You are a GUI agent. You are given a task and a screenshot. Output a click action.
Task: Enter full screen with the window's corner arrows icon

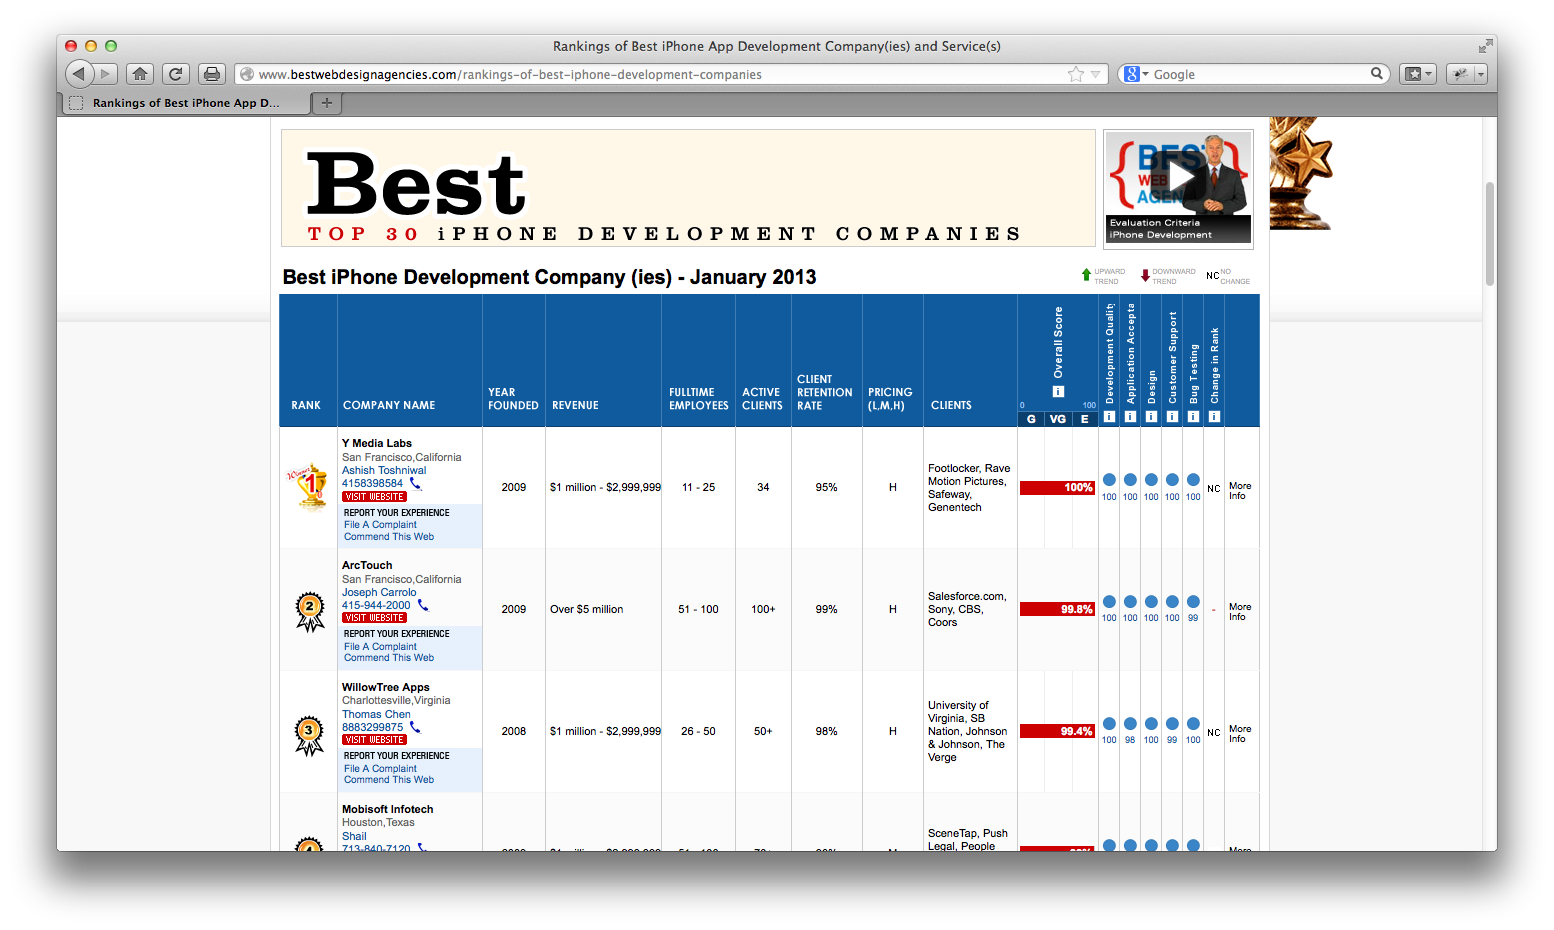coord(1485,46)
